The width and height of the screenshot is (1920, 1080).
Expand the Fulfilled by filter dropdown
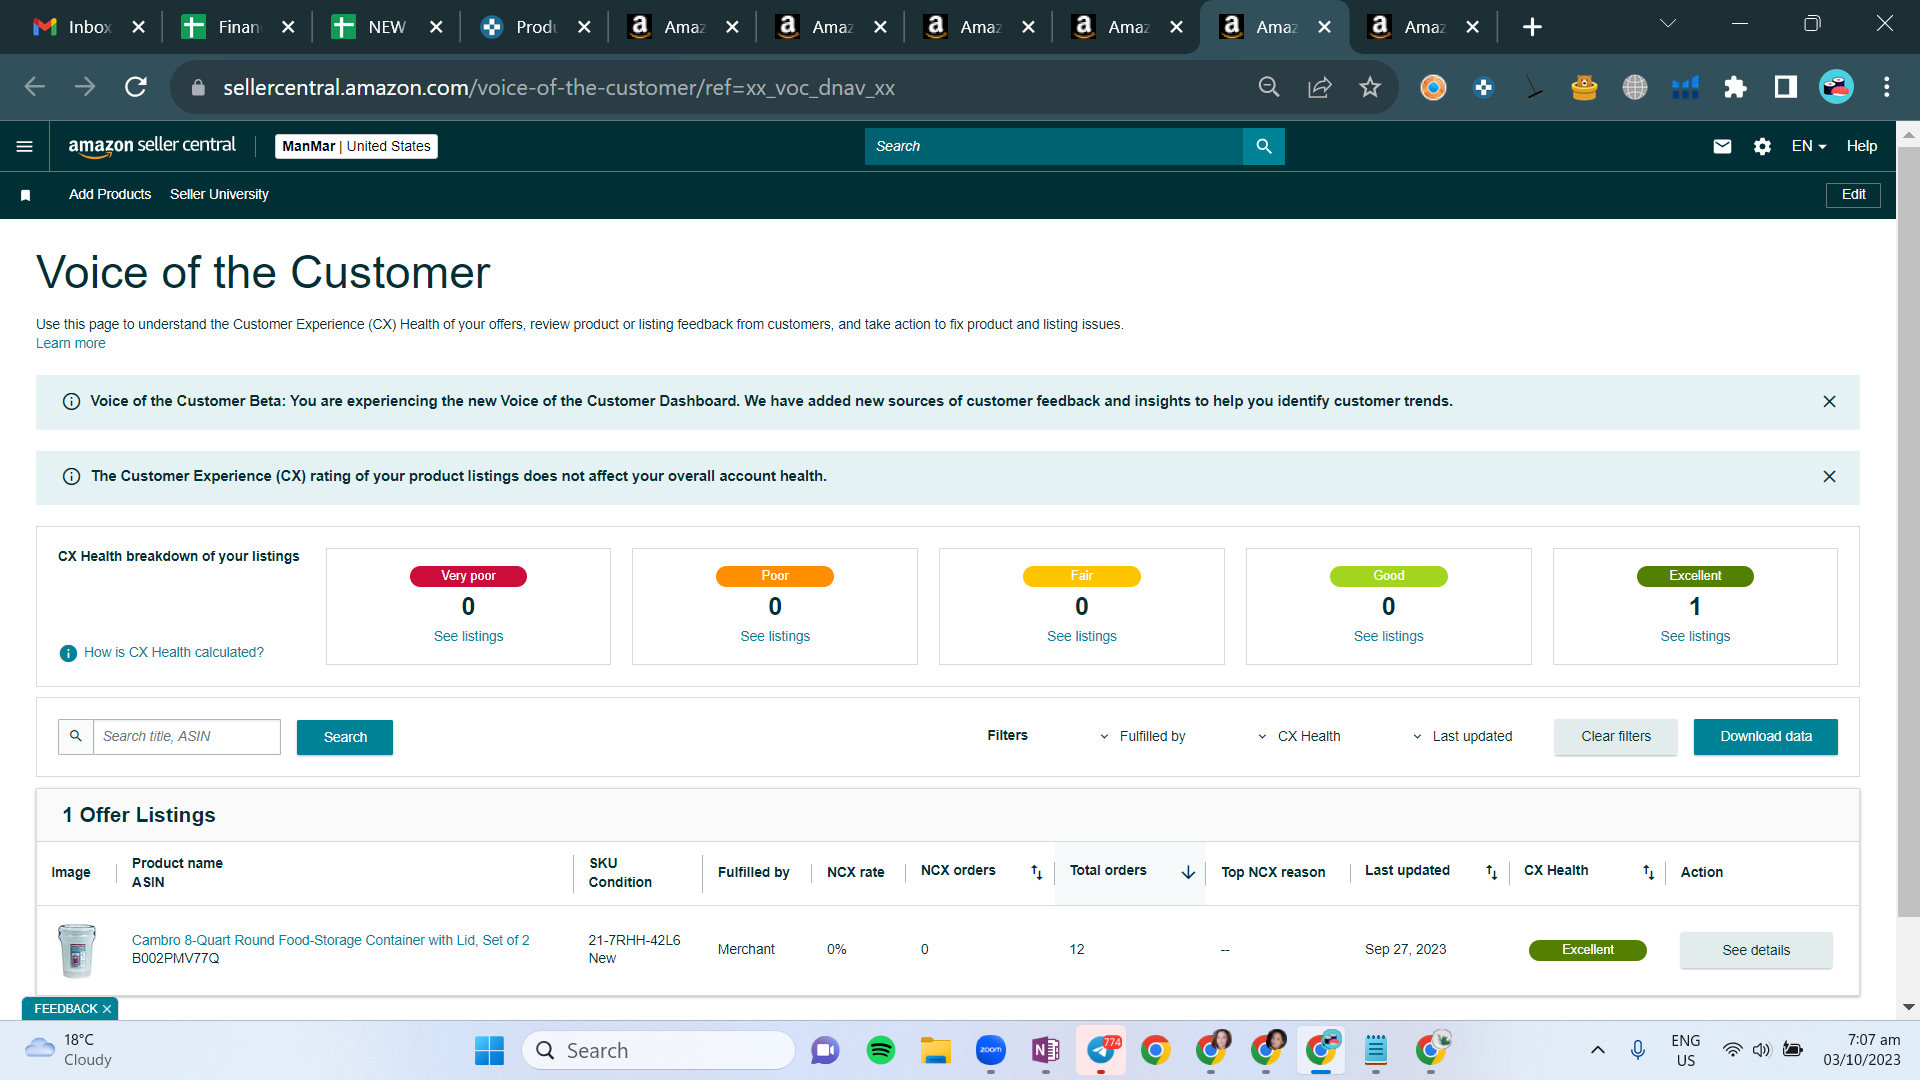pos(1142,737)
